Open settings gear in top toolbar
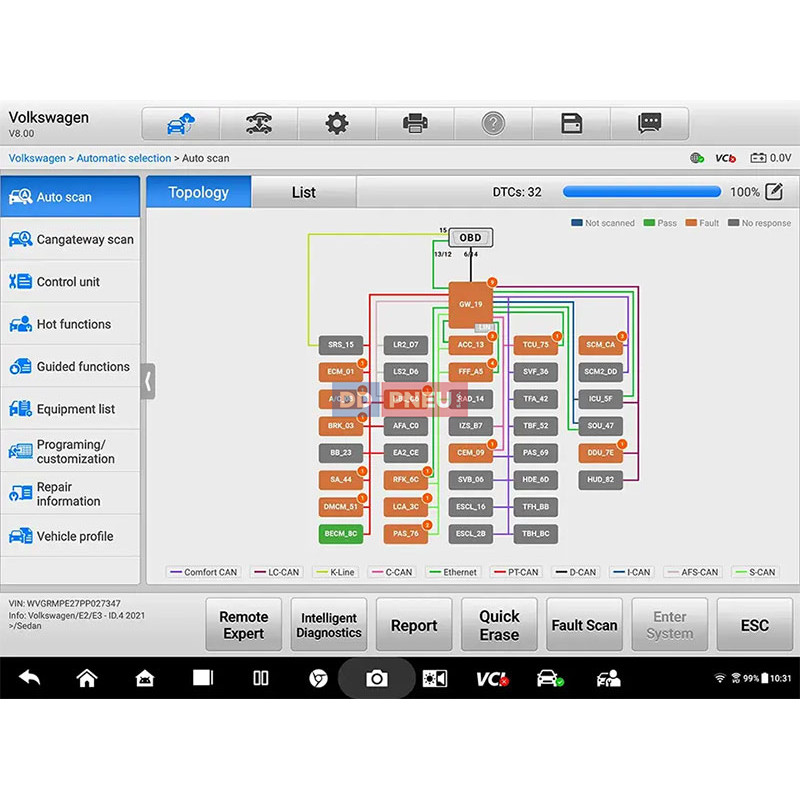 pyautogui.click(x=337, y=124)
